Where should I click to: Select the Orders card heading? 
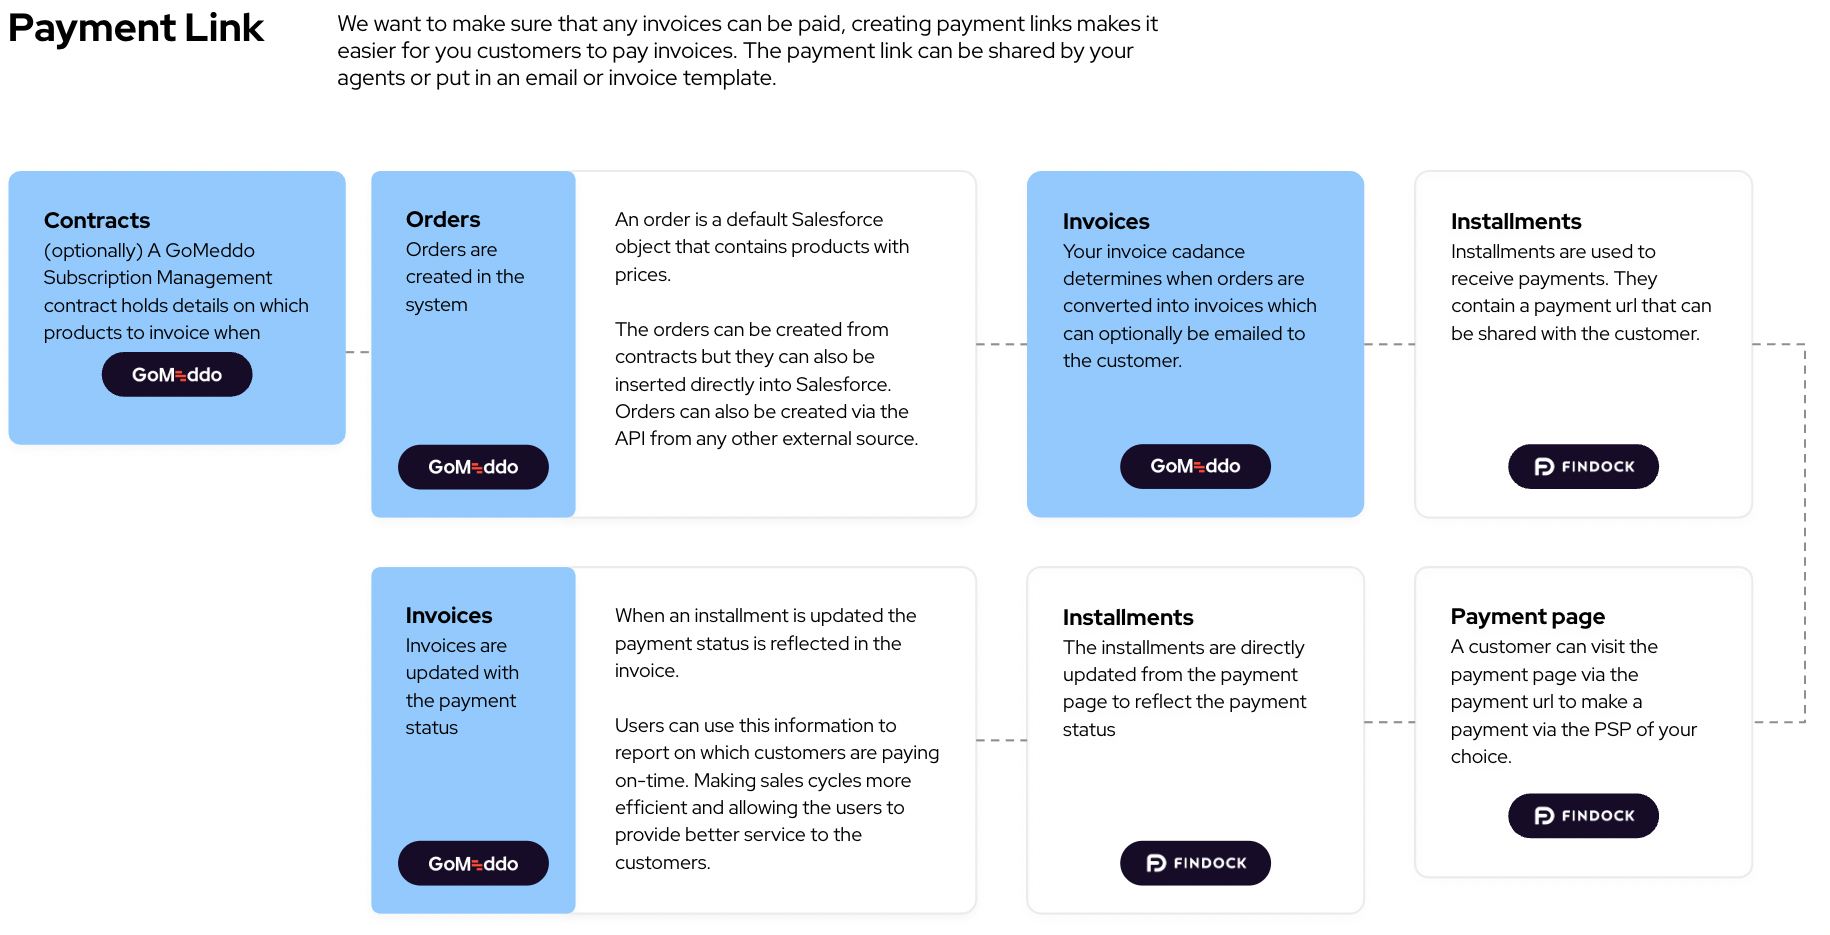[x=443, y=219]
